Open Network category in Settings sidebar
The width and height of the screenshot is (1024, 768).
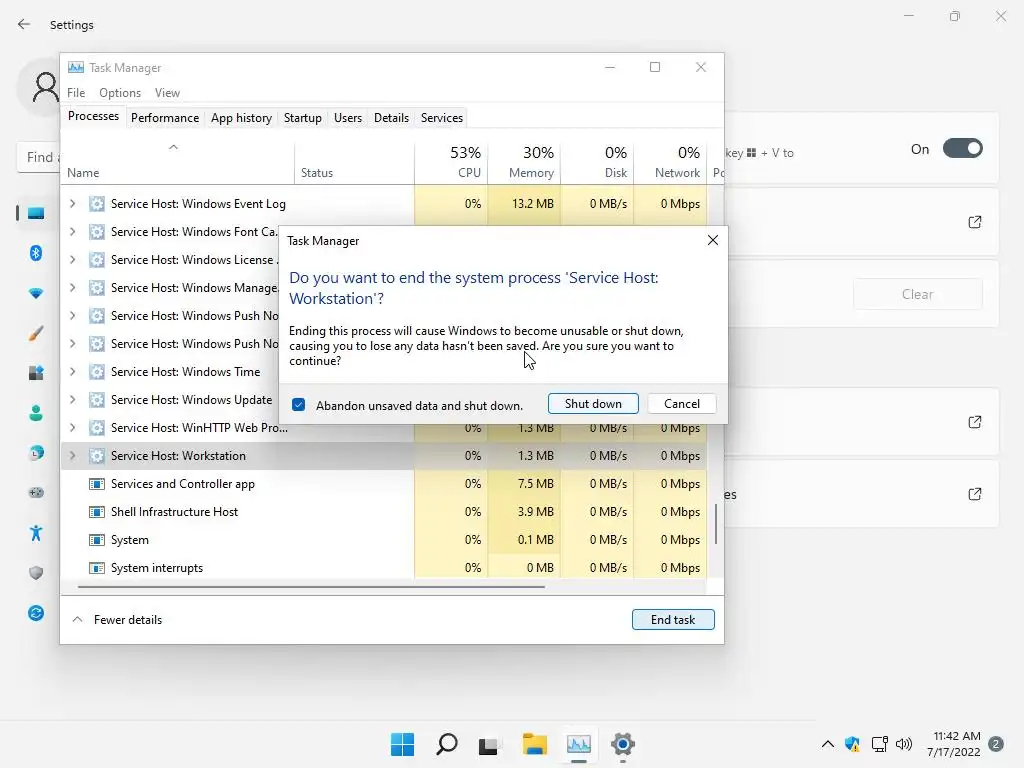[36, 293]
